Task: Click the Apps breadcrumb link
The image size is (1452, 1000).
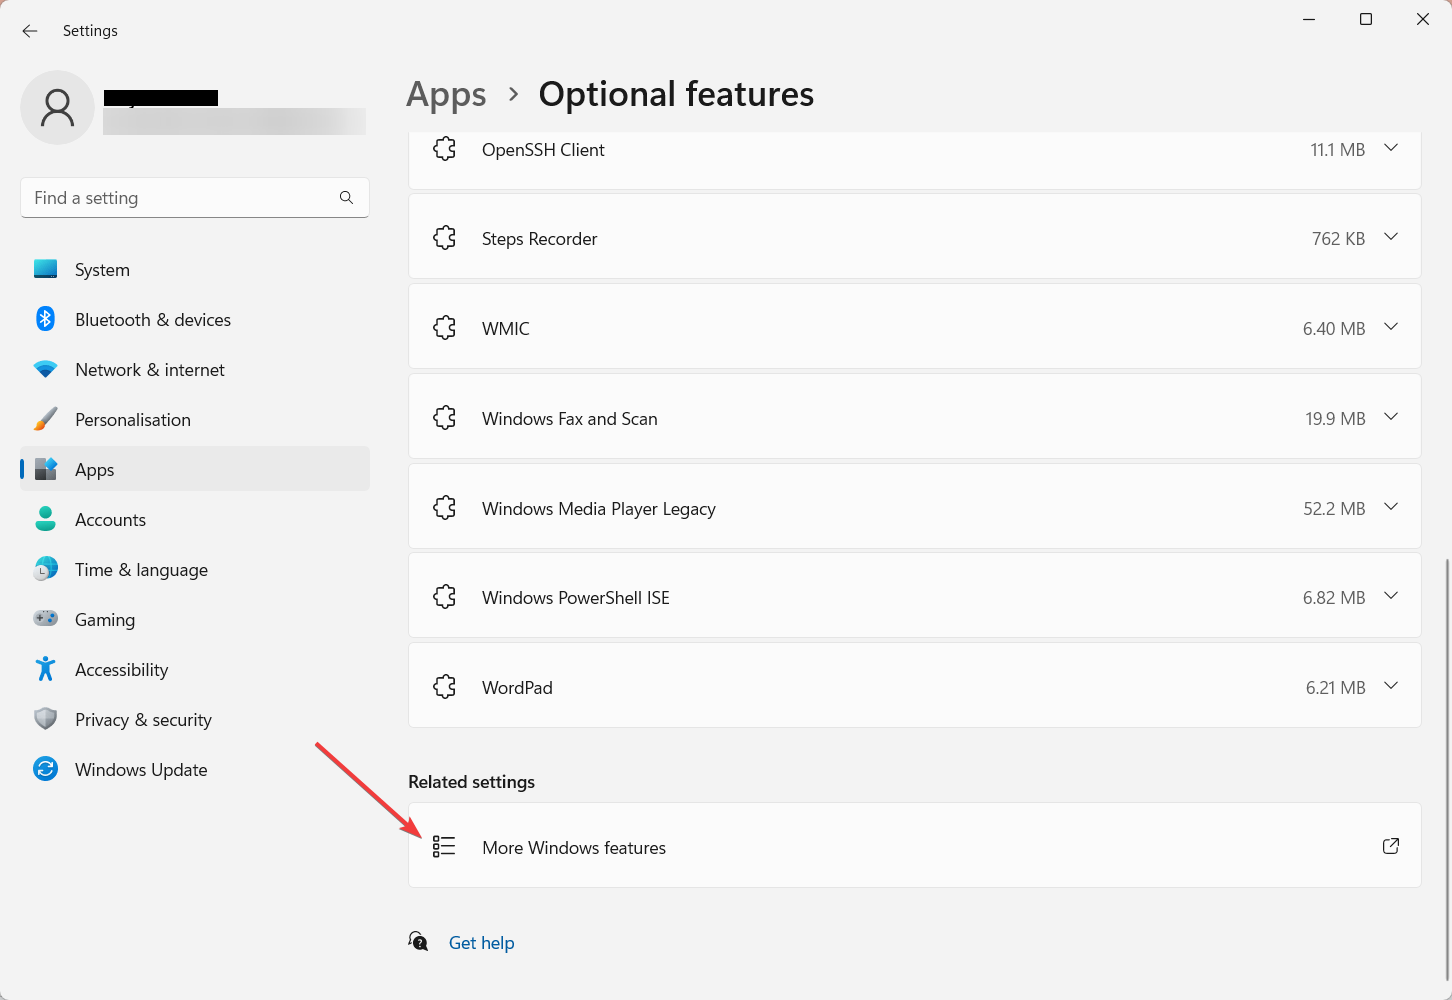Action: (446, 95)
